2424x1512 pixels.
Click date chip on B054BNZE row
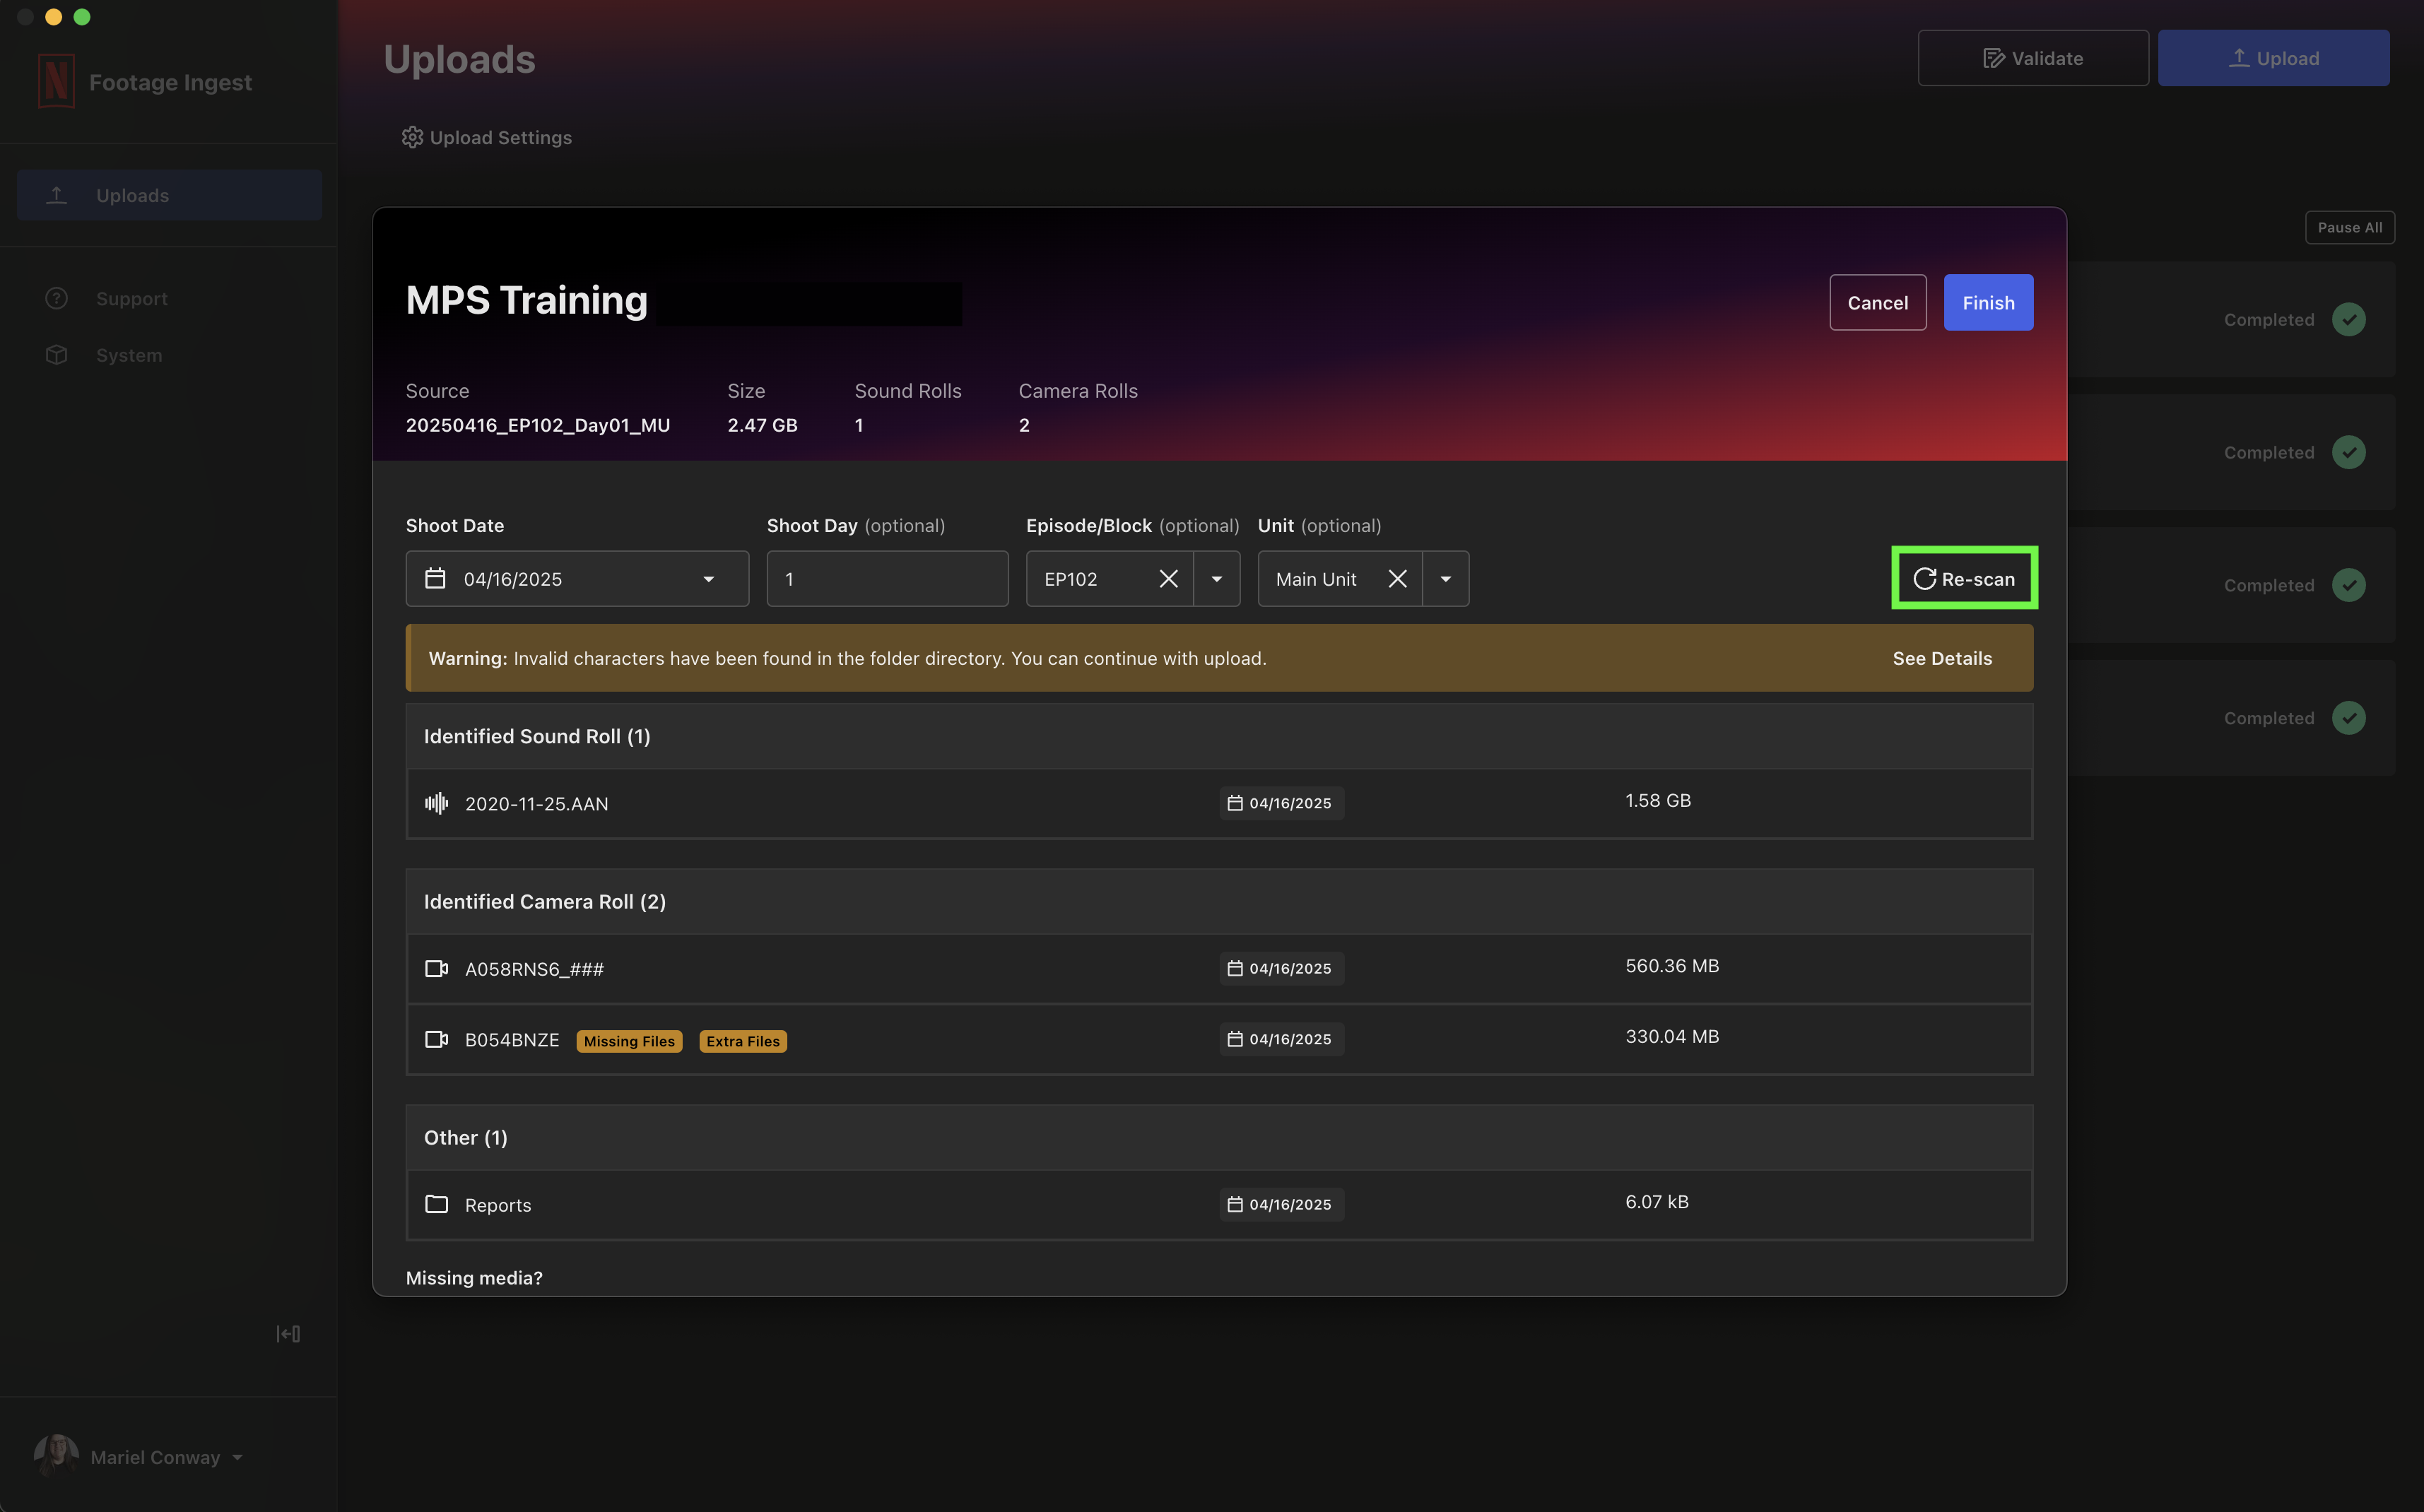(1281, 1039)
